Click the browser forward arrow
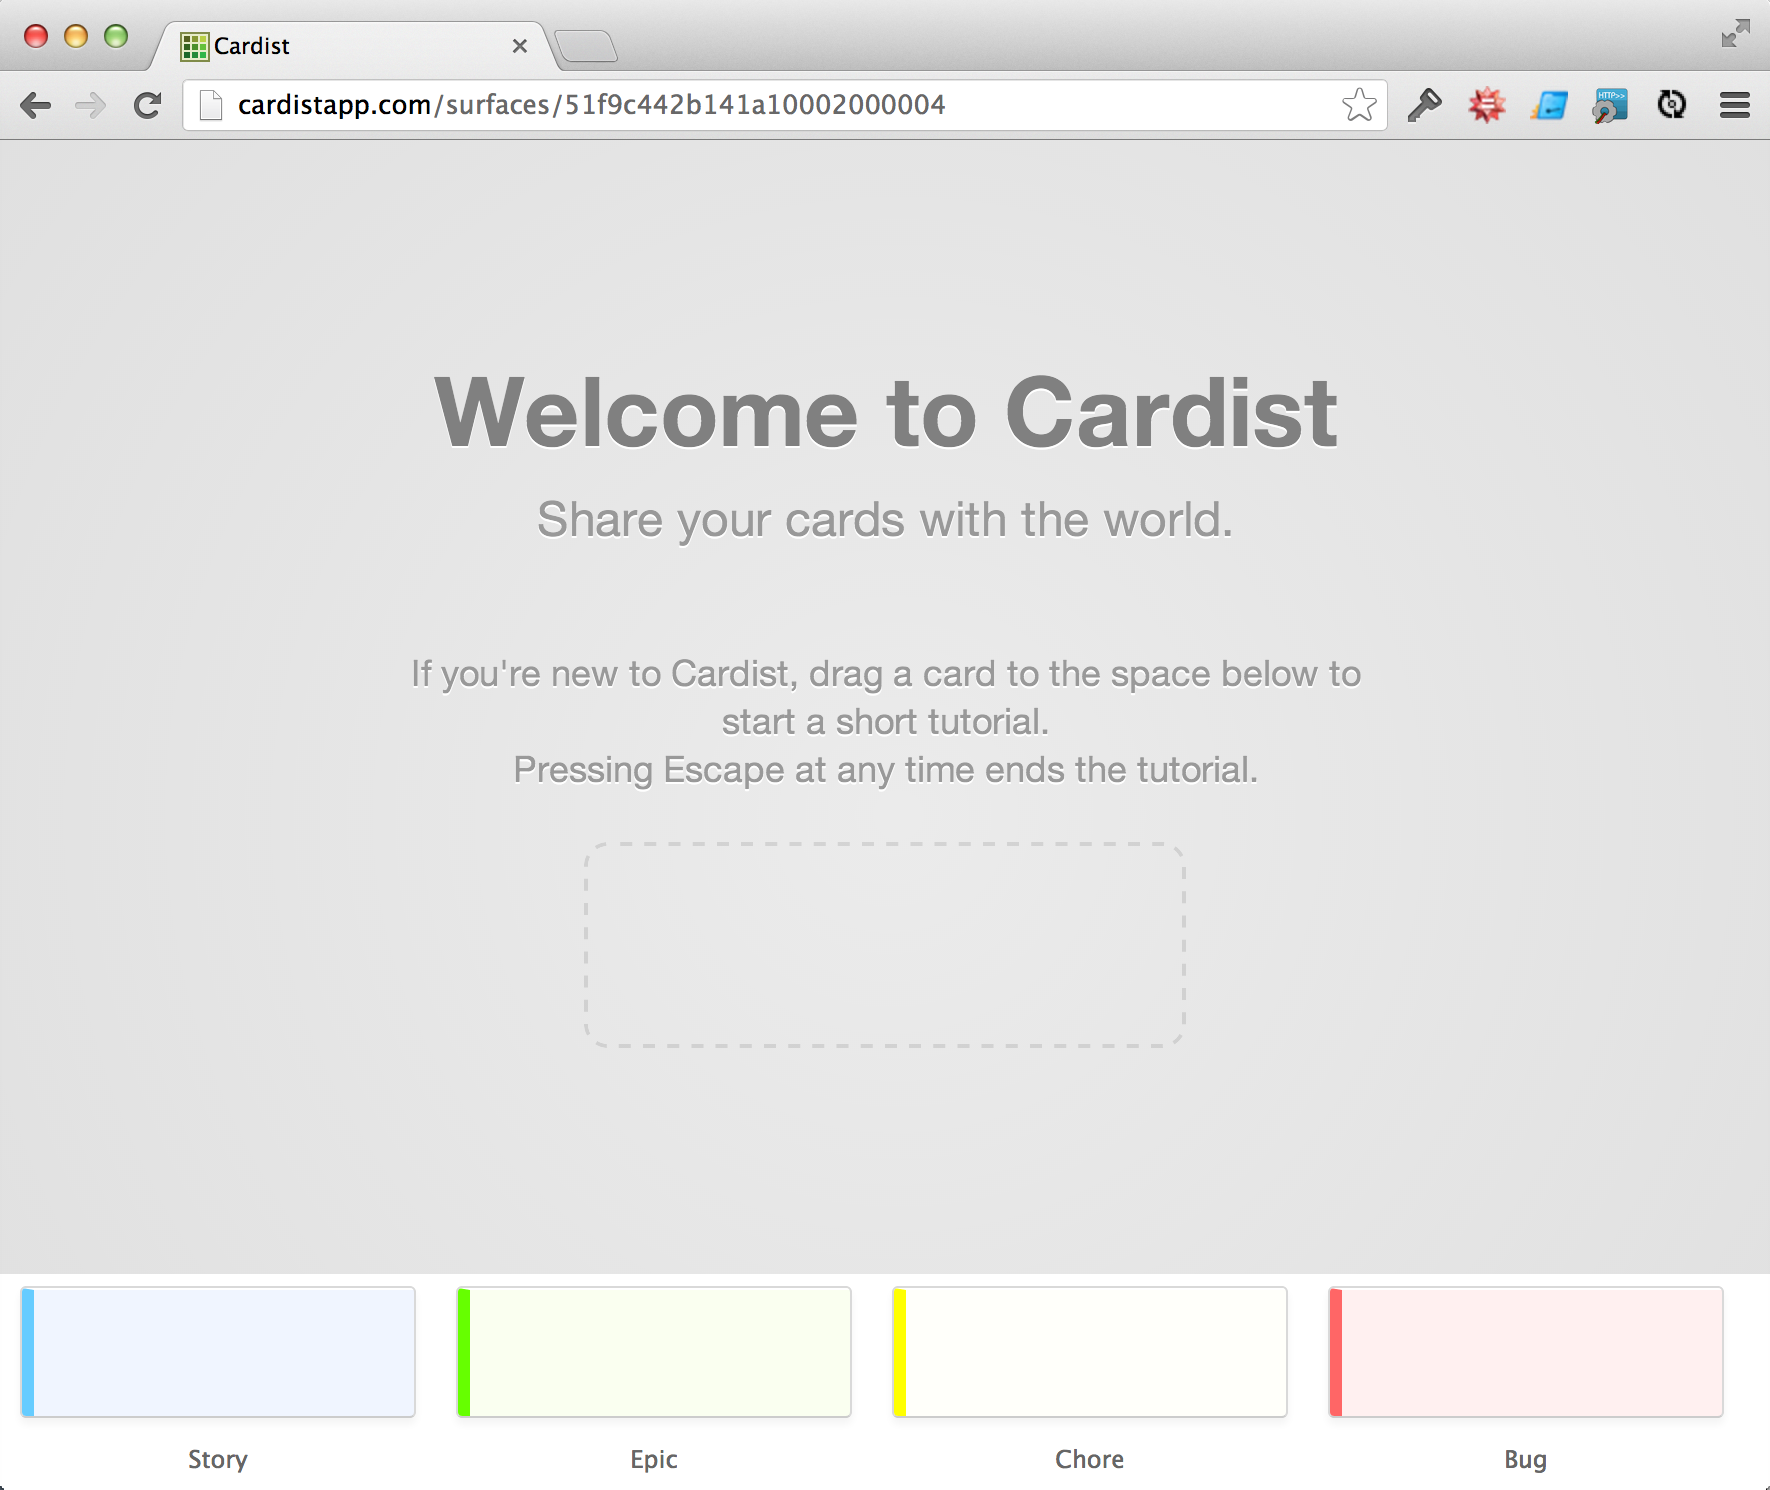Viewport: 1770px width, 1490px height. pos(91,105)
